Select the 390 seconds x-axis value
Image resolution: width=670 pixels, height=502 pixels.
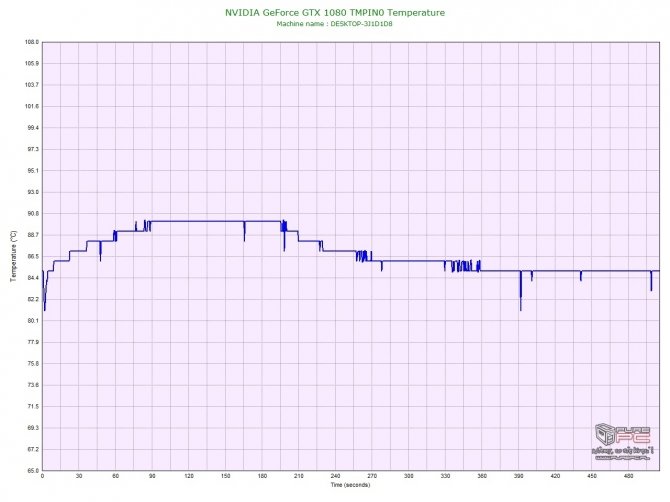[x=519, y=476]
